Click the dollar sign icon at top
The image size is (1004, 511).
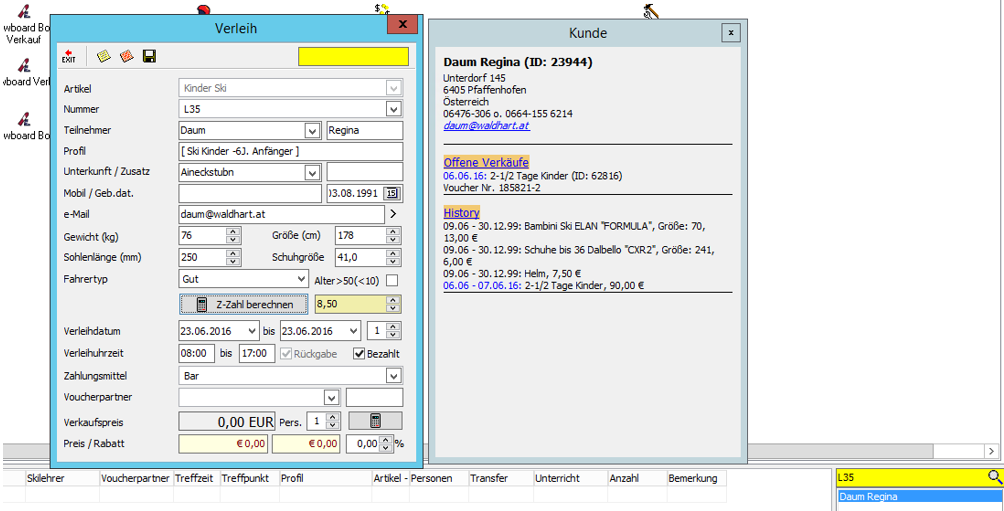click(382, 8)
